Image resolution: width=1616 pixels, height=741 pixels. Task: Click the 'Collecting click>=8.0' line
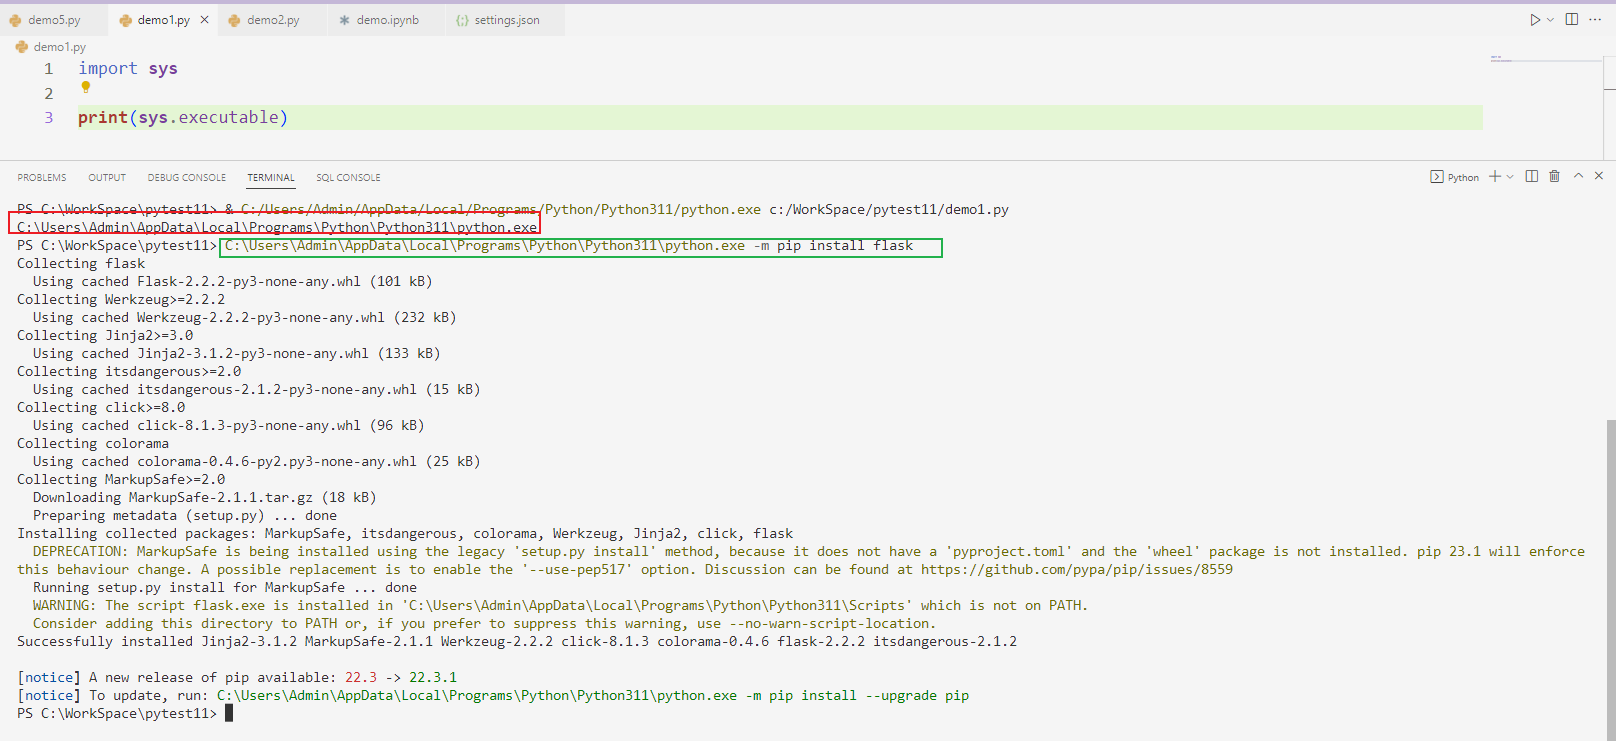[101, 408]
